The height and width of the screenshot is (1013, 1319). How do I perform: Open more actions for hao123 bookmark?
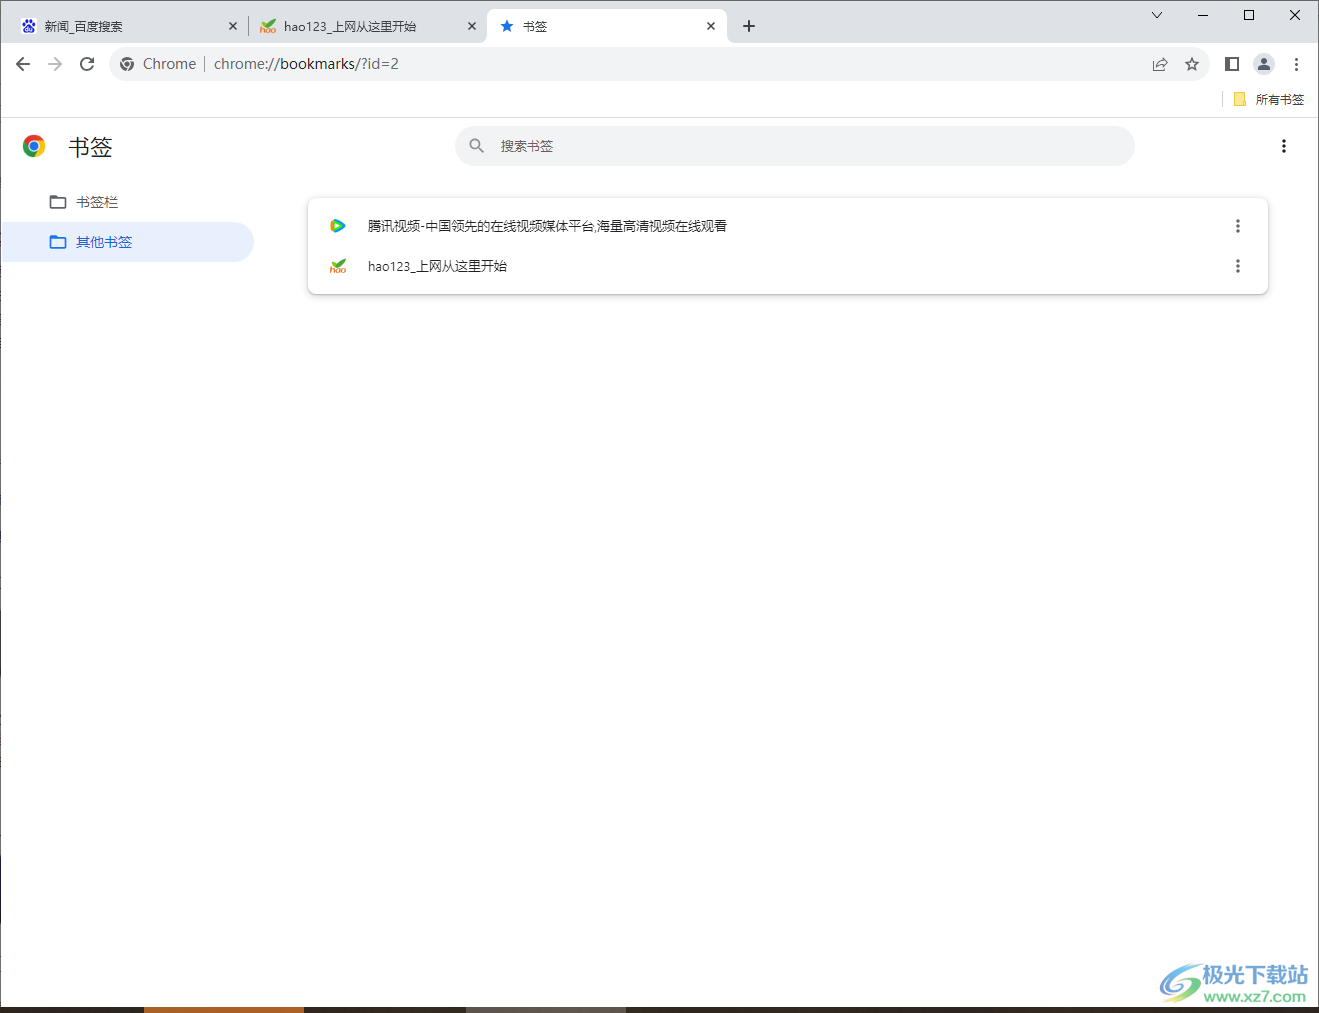pyautogui.click(x=1238, y=266)
